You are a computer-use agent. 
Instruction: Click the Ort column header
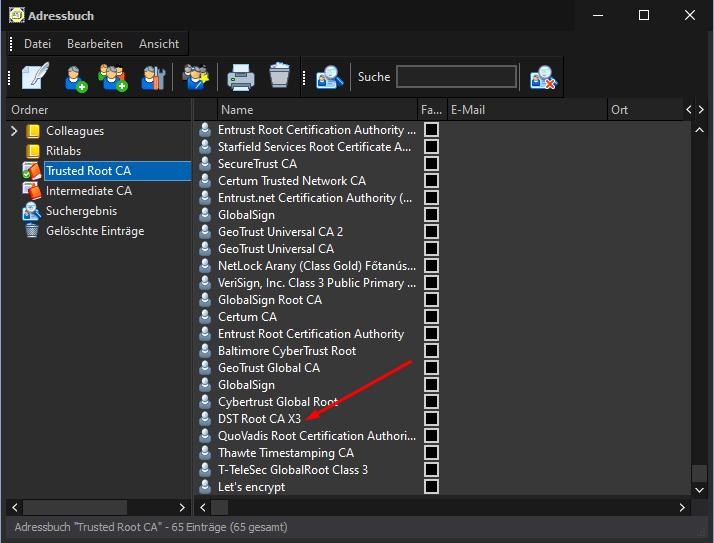645,110
